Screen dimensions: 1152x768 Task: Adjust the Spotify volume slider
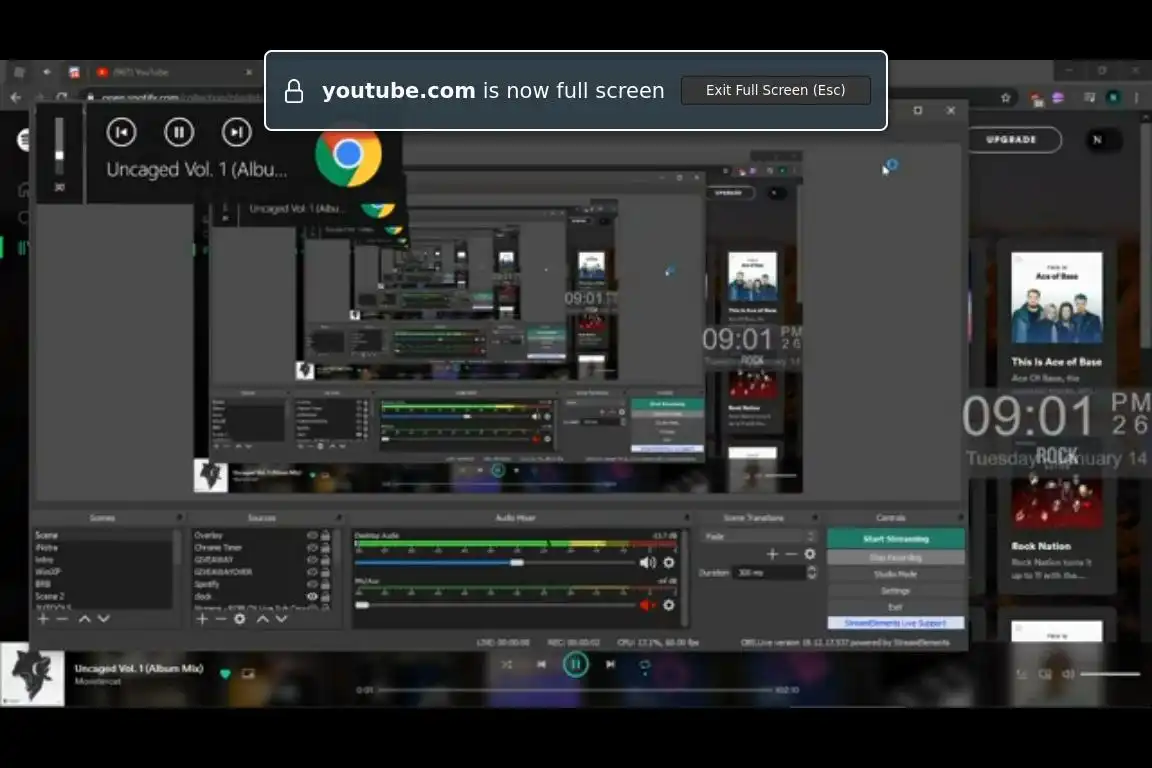pyautogui.click(x=1109, y=674)
